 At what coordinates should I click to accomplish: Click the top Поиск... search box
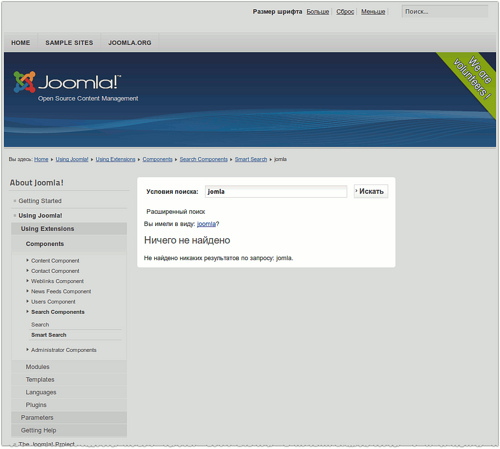pyautogui.click(x=445, y=12)
